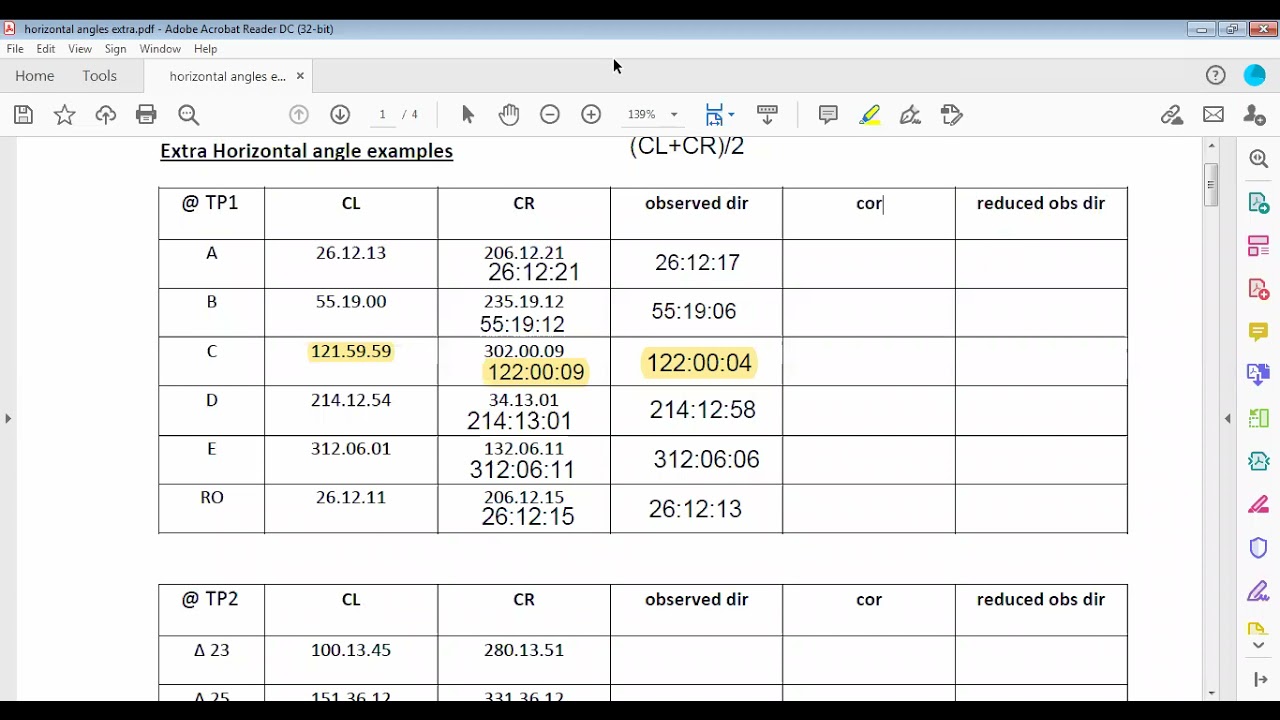Share a link to the file
Viewport: 1280px width, 720px height.
tap(1172, 115)
